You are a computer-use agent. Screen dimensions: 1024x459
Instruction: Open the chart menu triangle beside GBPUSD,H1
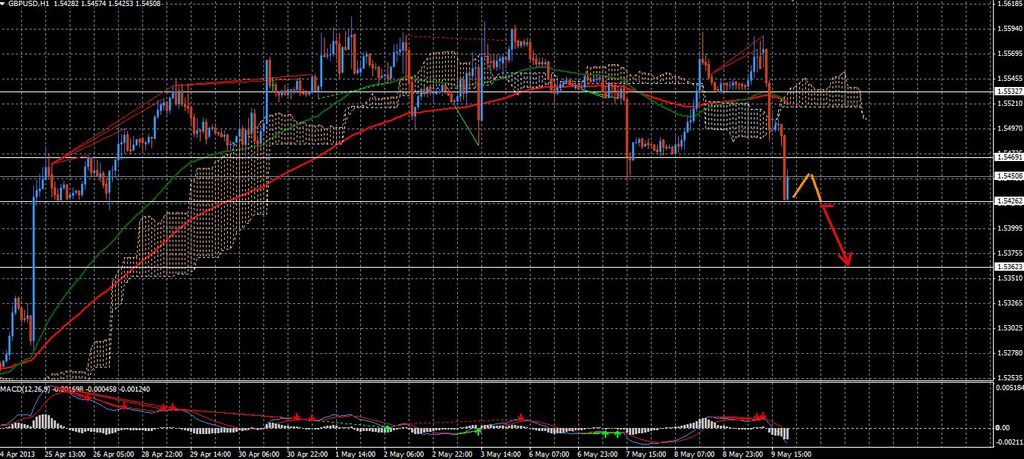coord(3,3)
